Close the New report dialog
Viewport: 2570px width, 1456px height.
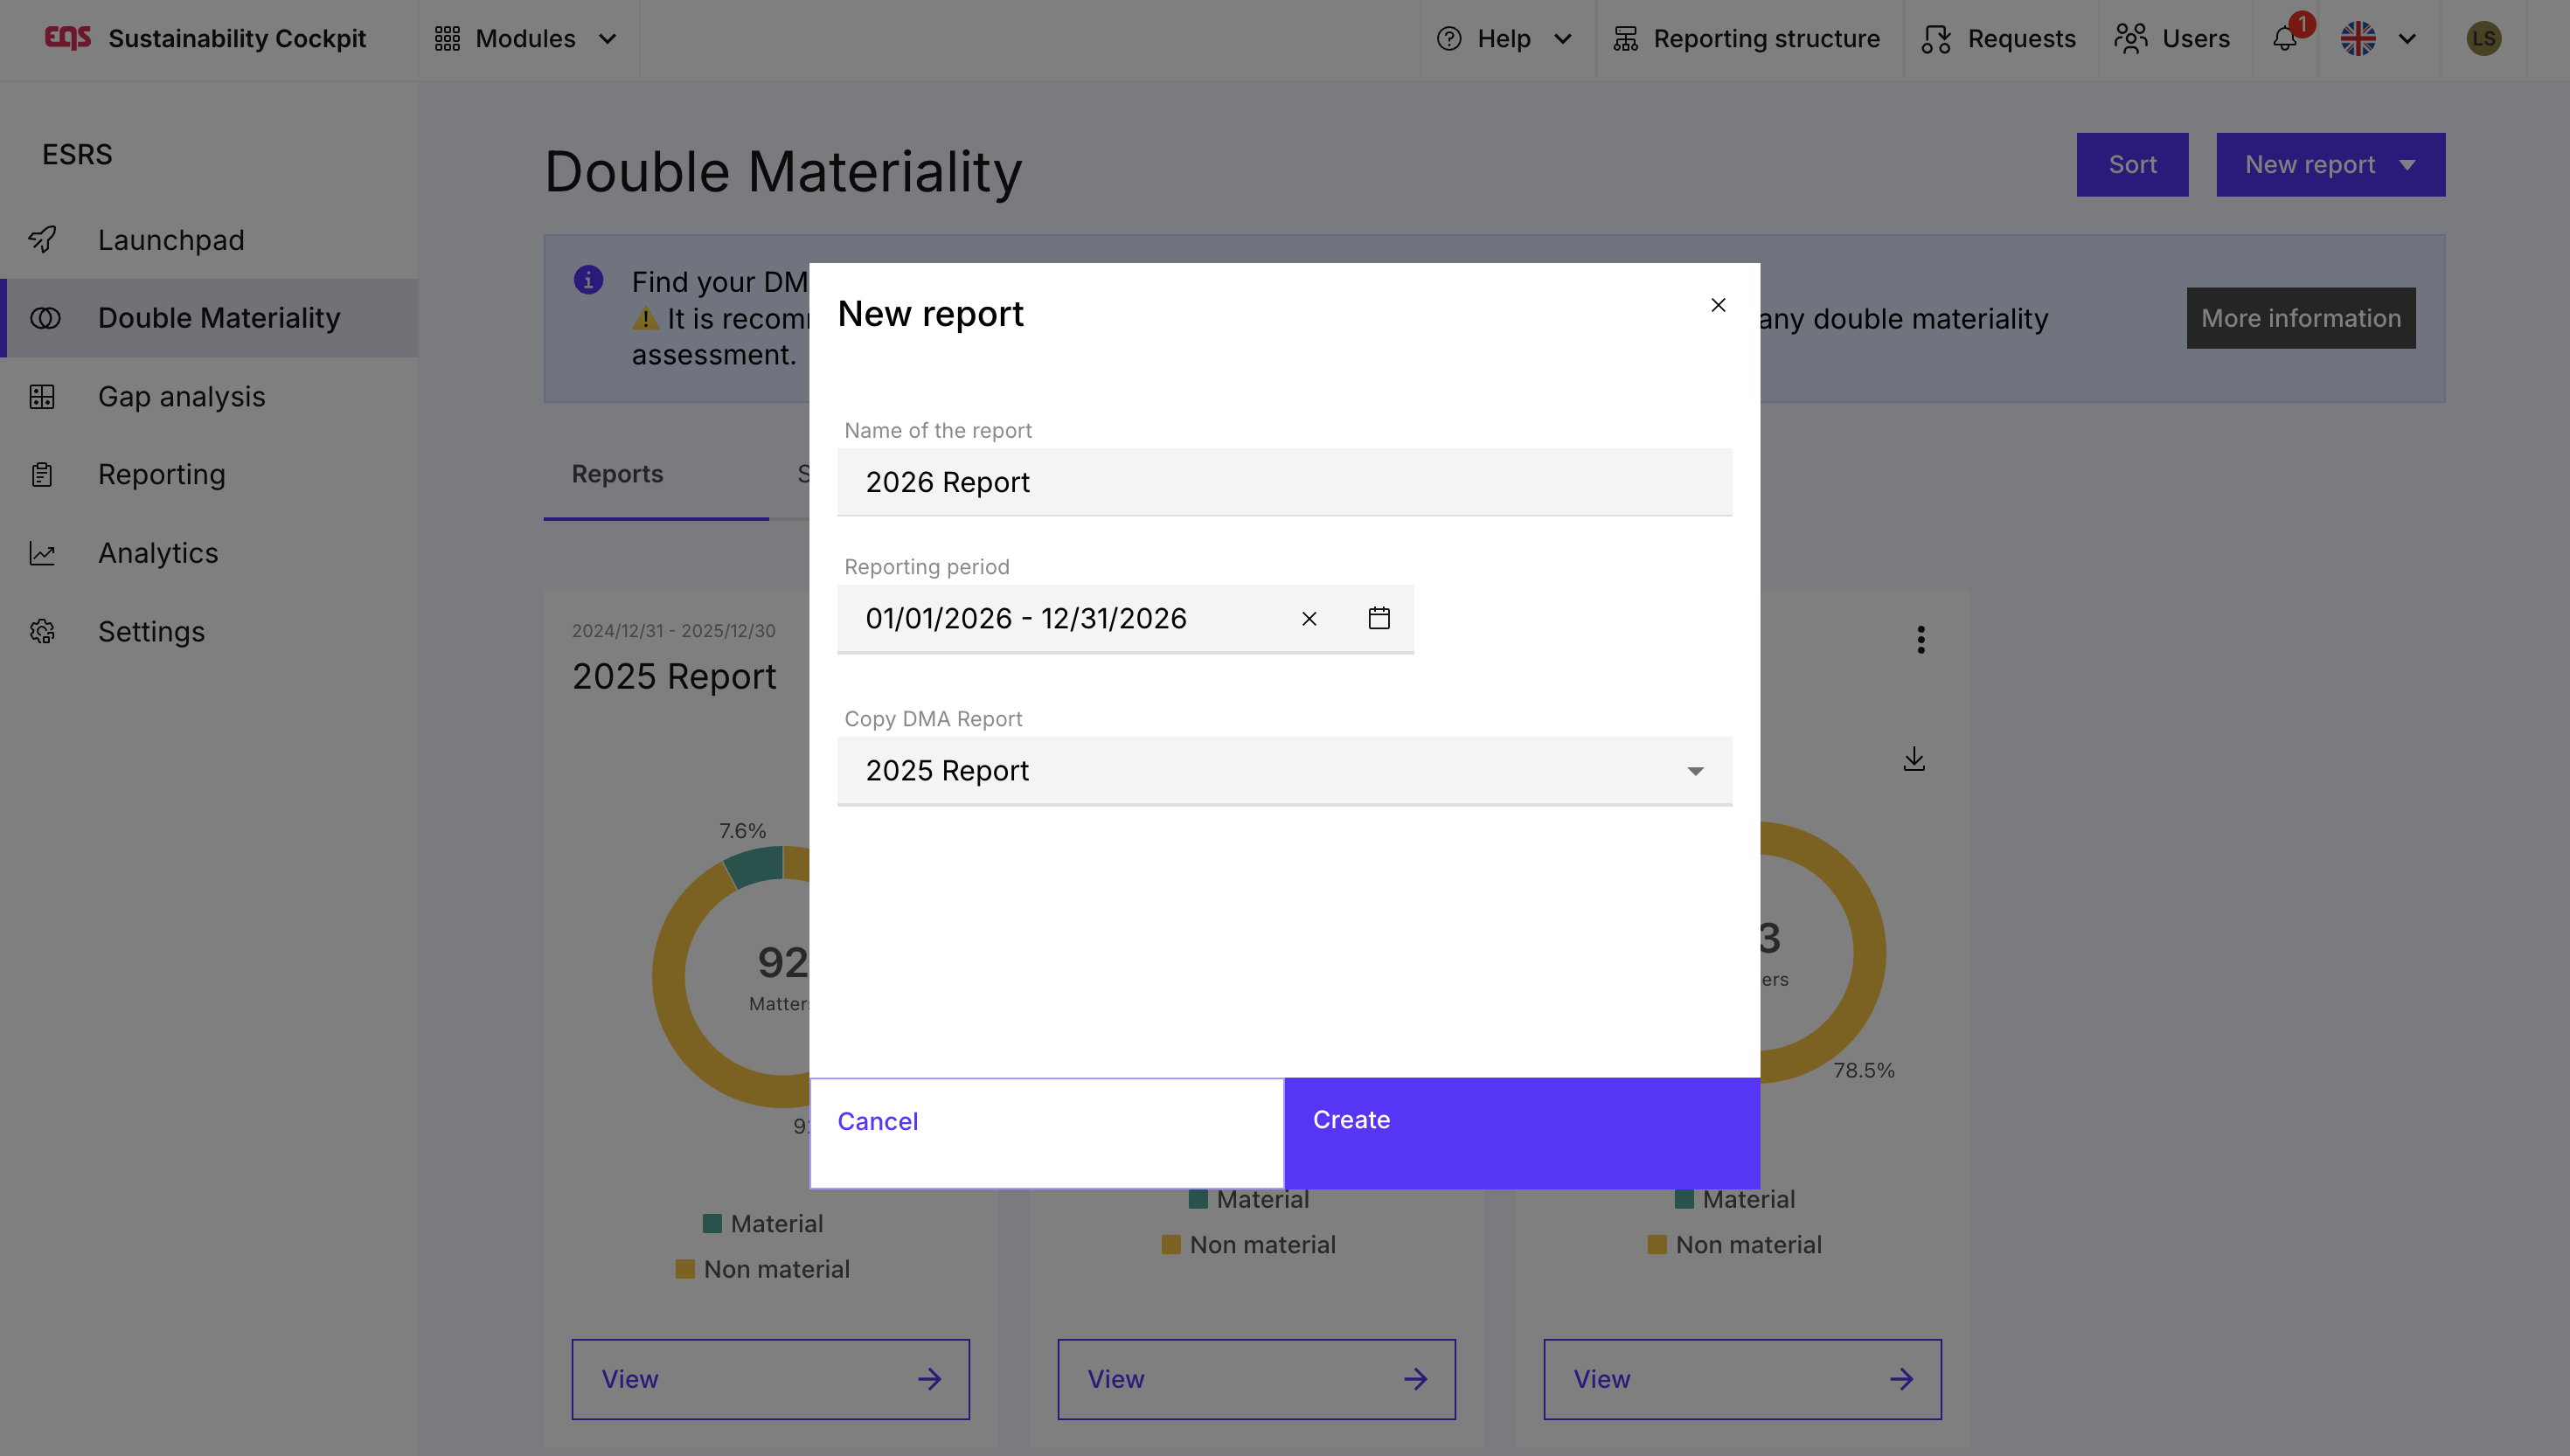click(1718, 305)
